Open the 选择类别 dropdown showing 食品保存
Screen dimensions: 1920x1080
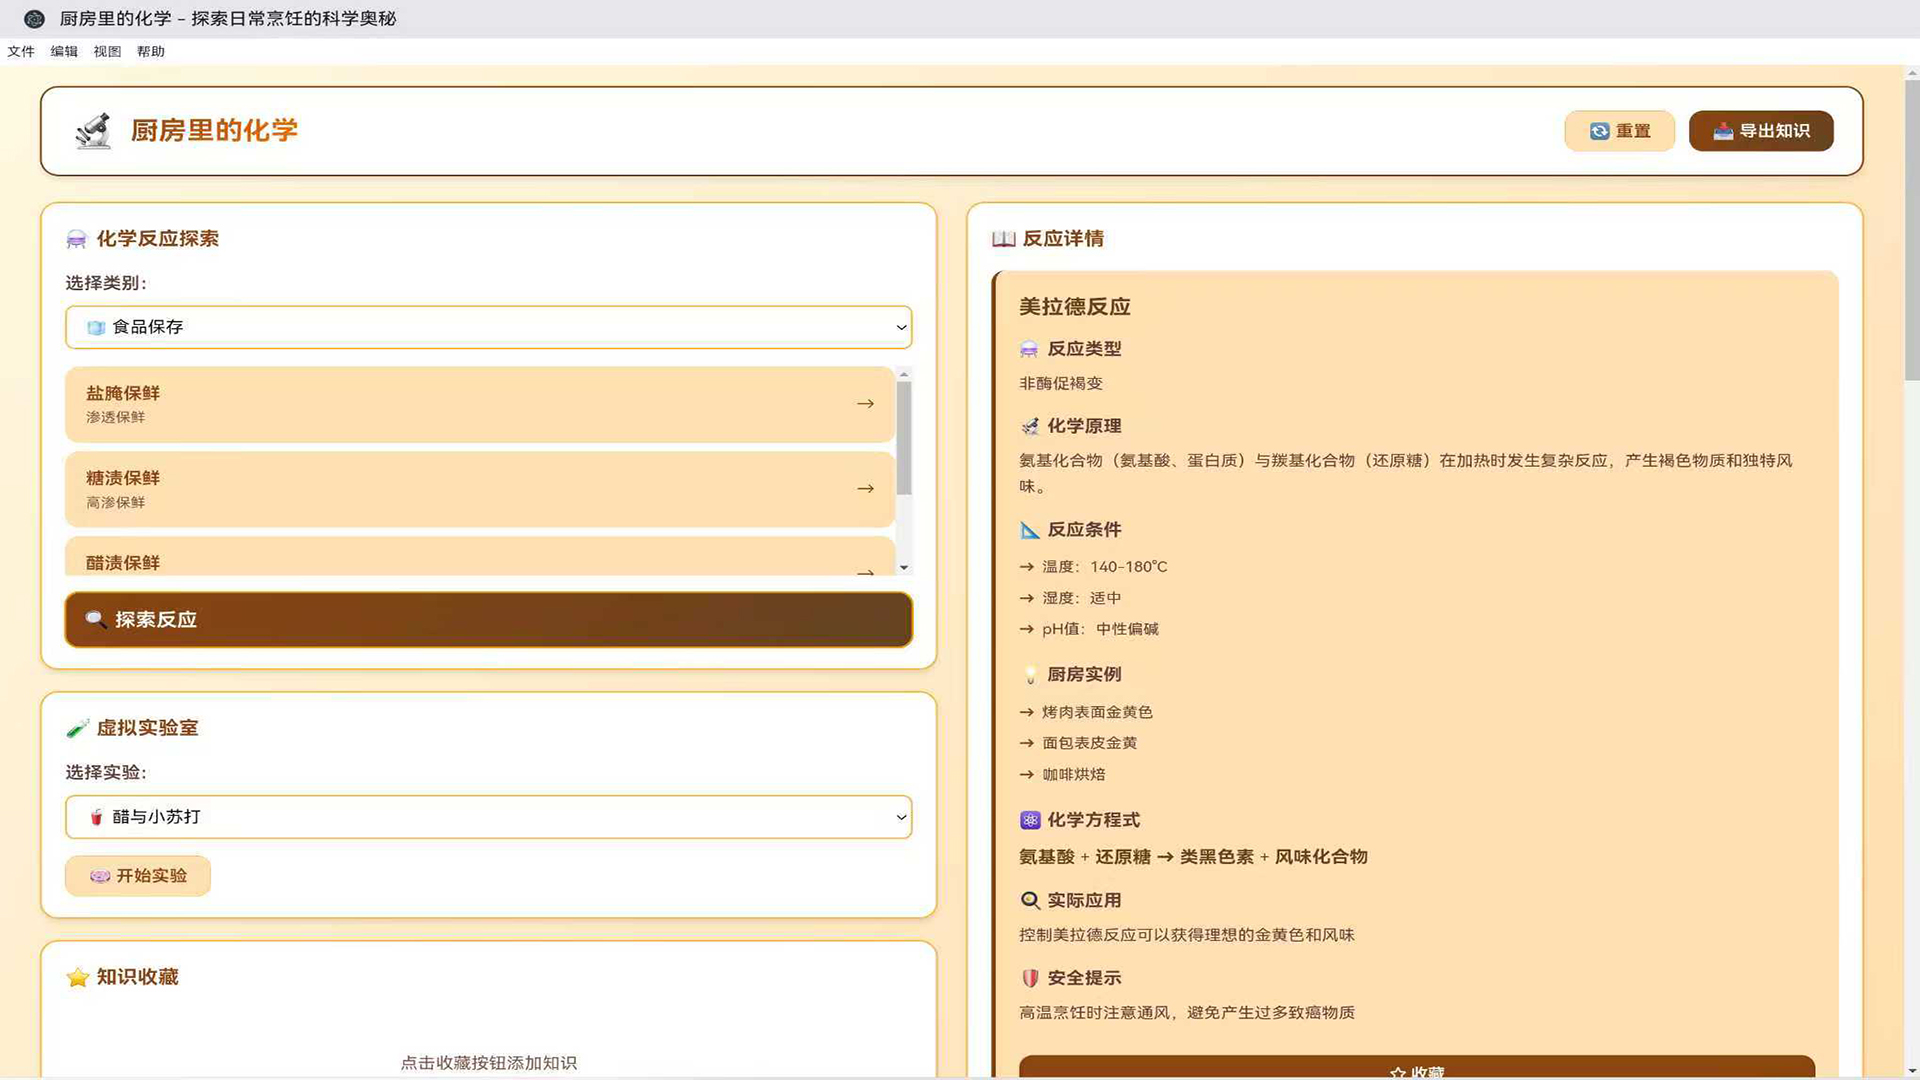click(x=488, y=327)
